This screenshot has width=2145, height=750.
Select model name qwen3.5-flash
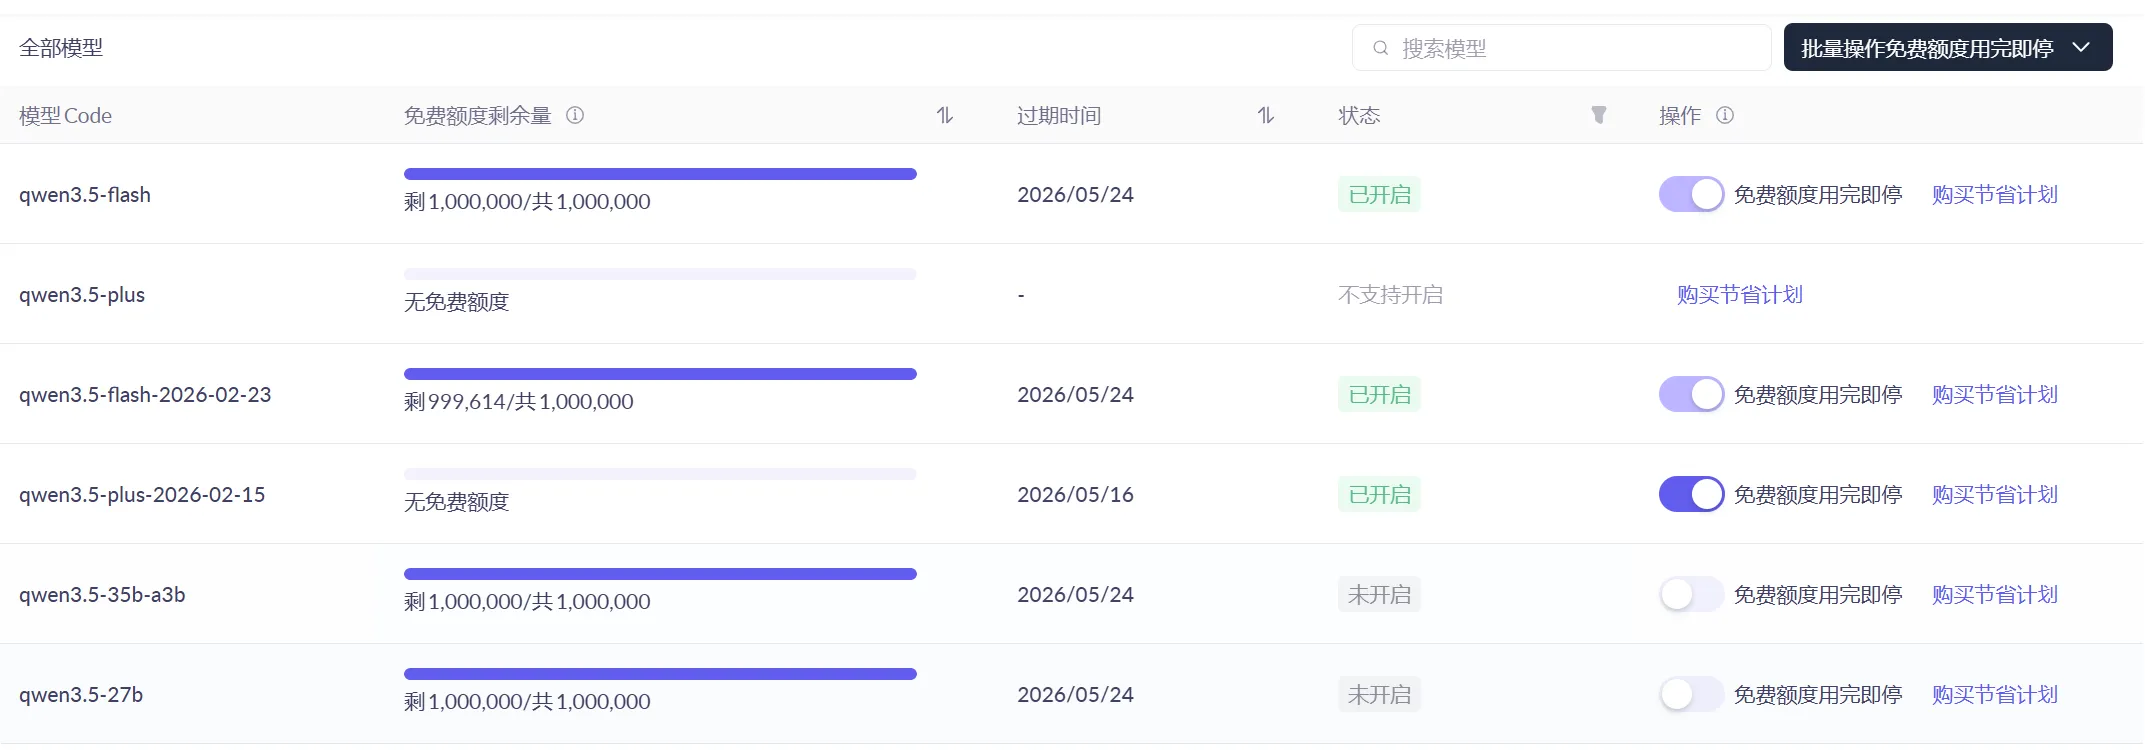[x=85, y=195]
